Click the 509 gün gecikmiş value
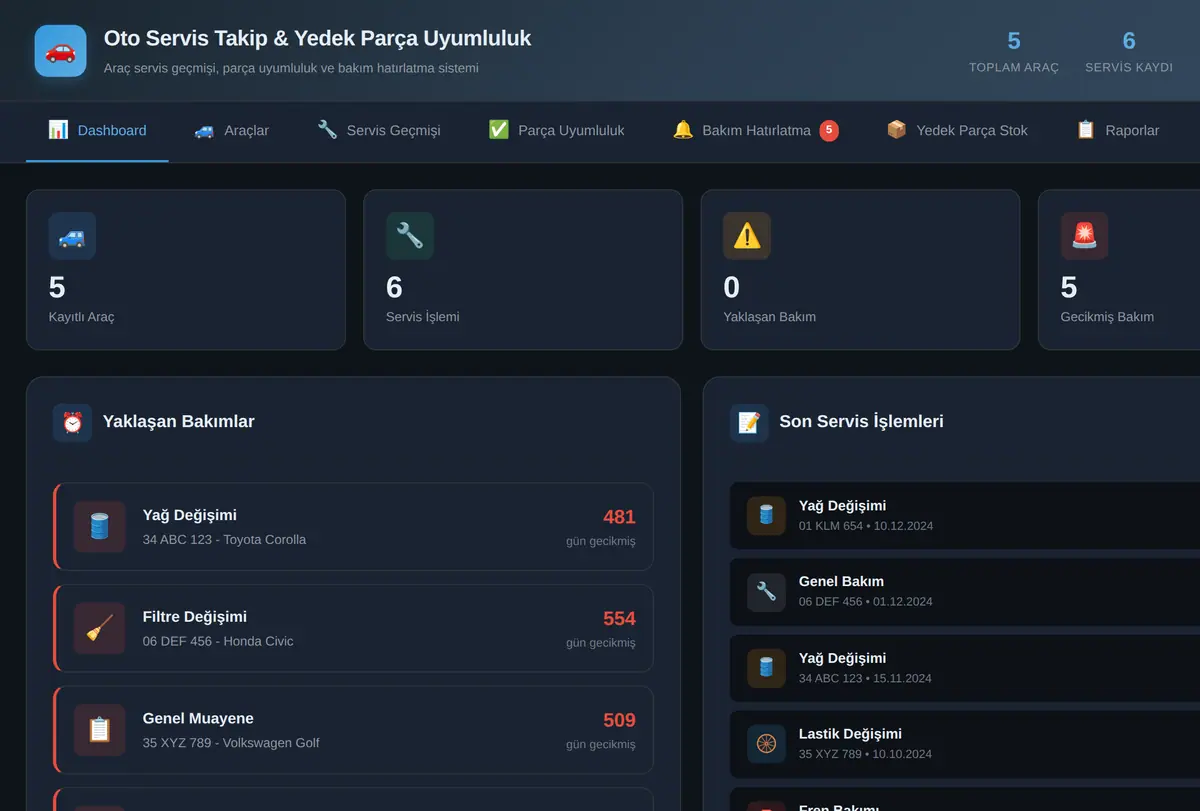The height and width of the screenshot is (811, 1200). [x=601, y=730]
